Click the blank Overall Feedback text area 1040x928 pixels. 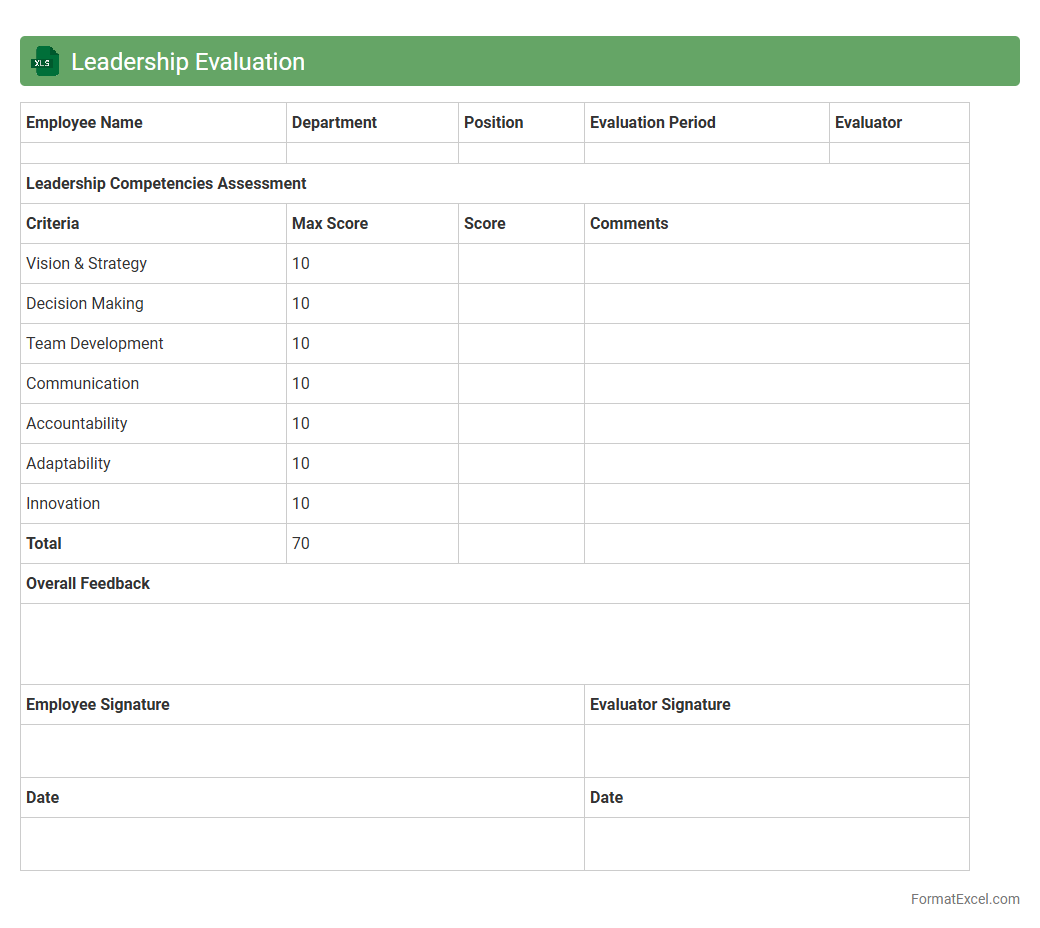[x=494, y=644]
